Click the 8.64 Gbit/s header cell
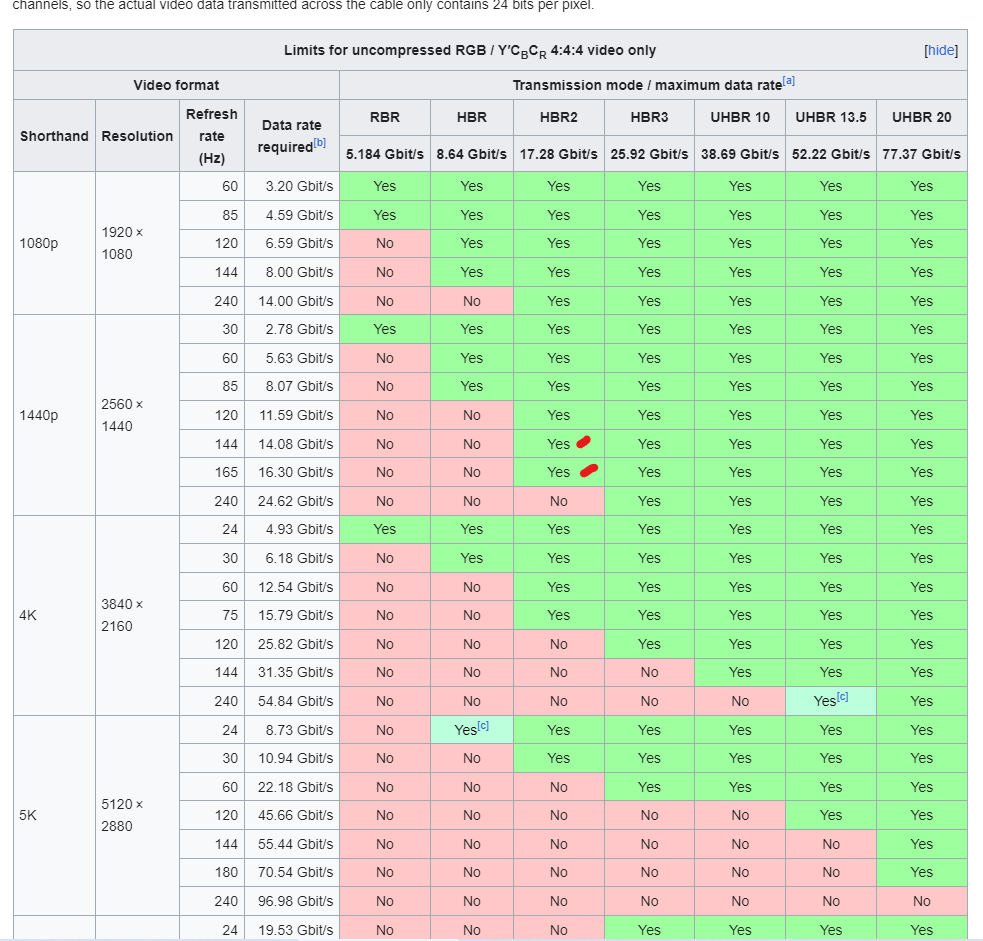Screen dimensions: 983x941 pyautogui.click(x=471, y=154)
